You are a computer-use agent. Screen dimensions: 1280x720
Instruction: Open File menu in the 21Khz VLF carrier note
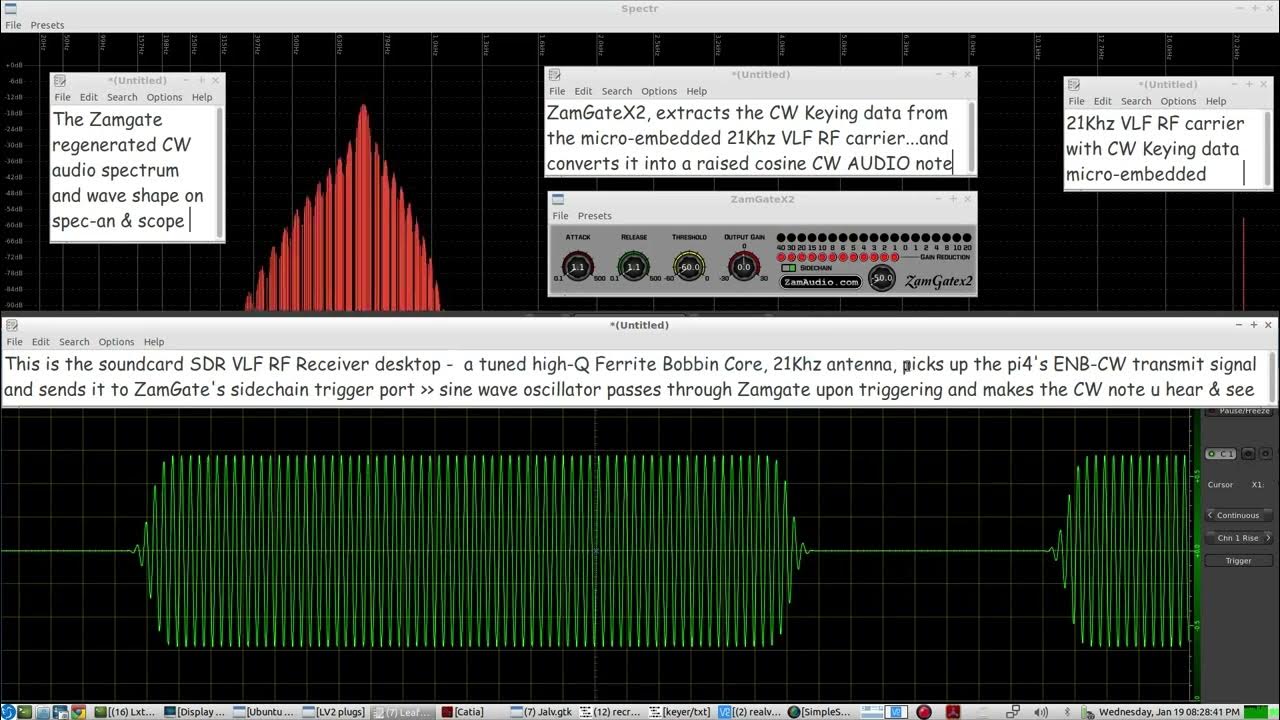click(1076, 101)
